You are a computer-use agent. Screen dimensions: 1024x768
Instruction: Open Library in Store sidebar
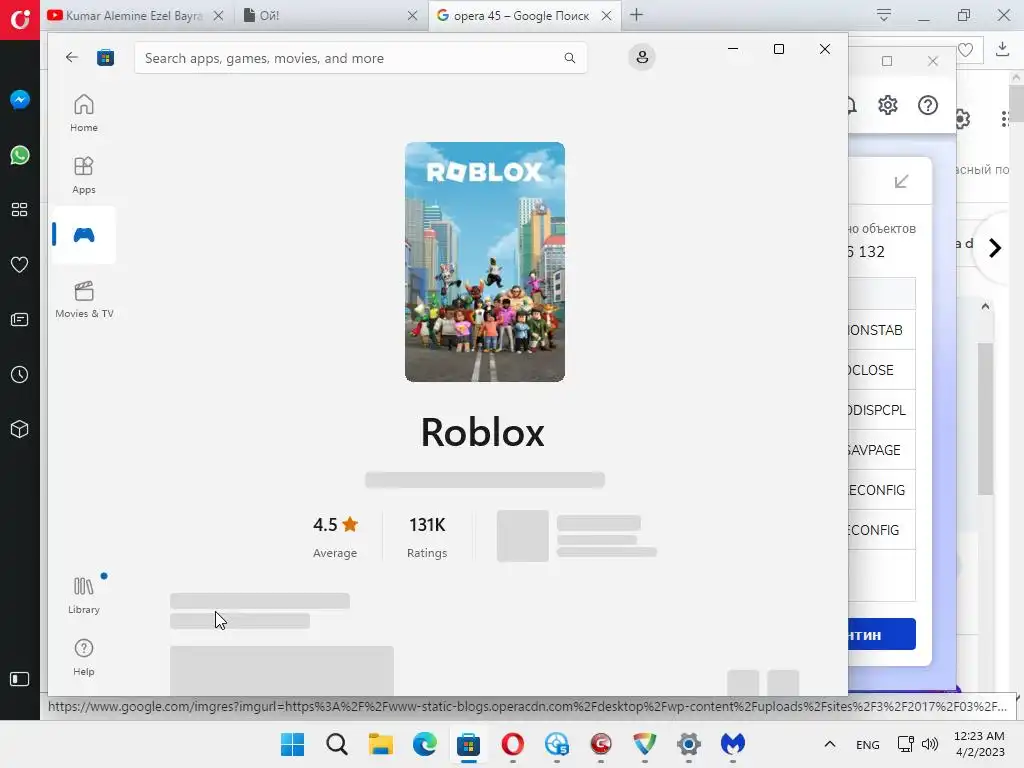(84, 595)
